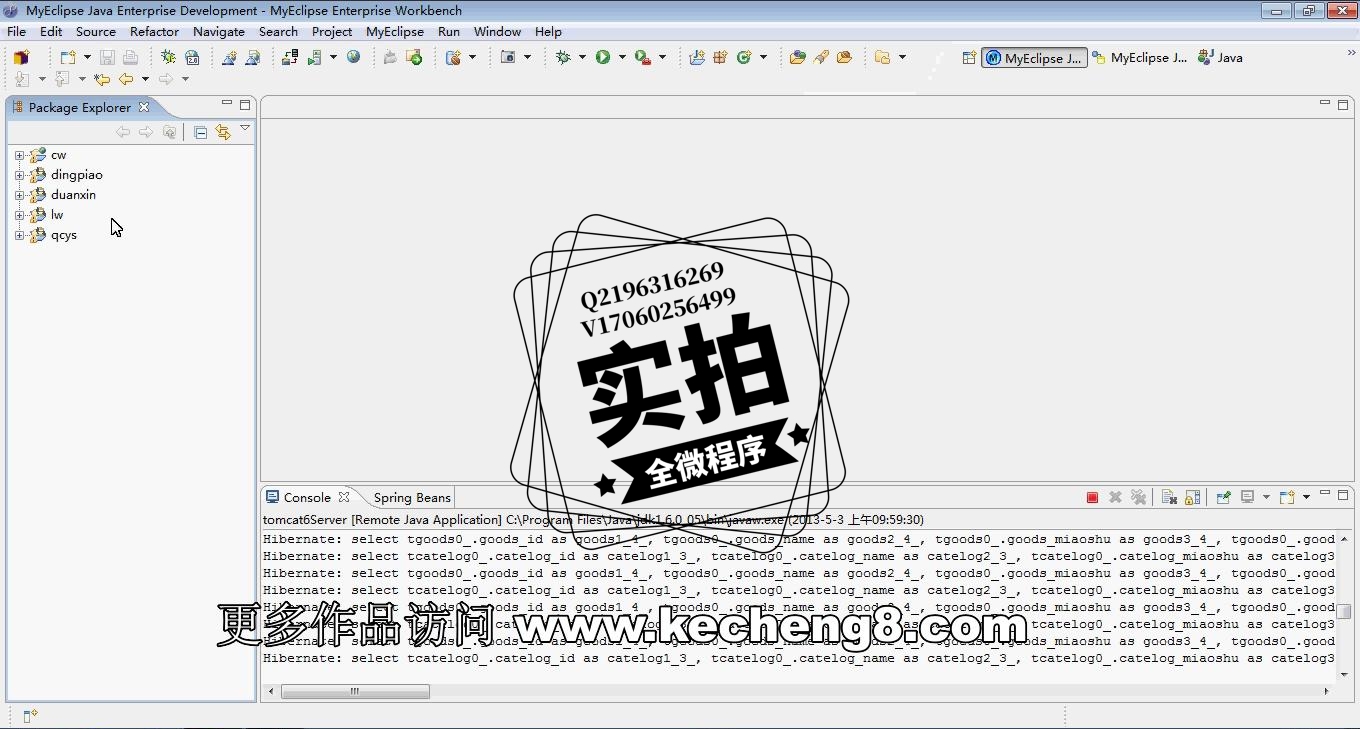Expand the duanxin project node
Image resolution: width=1360 pixels, height=729 pixels.
[19, 195]
